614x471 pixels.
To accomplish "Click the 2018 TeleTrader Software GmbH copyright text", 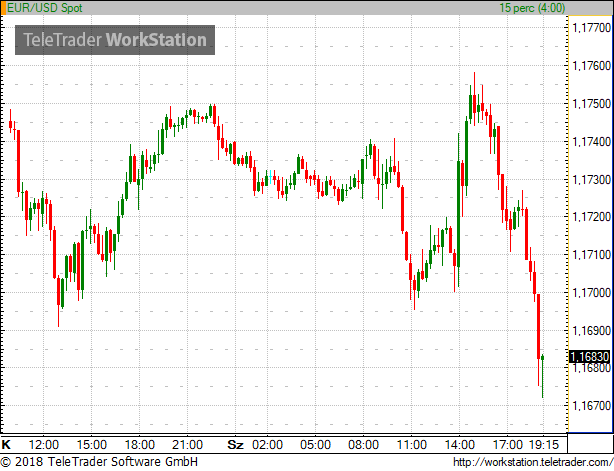I will pyautogui.click(x=99, y=462).
